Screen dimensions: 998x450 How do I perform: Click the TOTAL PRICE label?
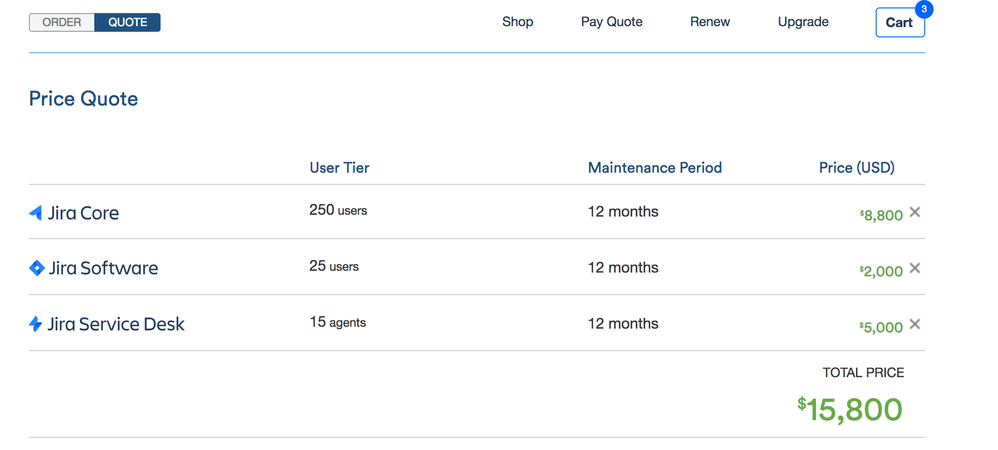point(863,372)
